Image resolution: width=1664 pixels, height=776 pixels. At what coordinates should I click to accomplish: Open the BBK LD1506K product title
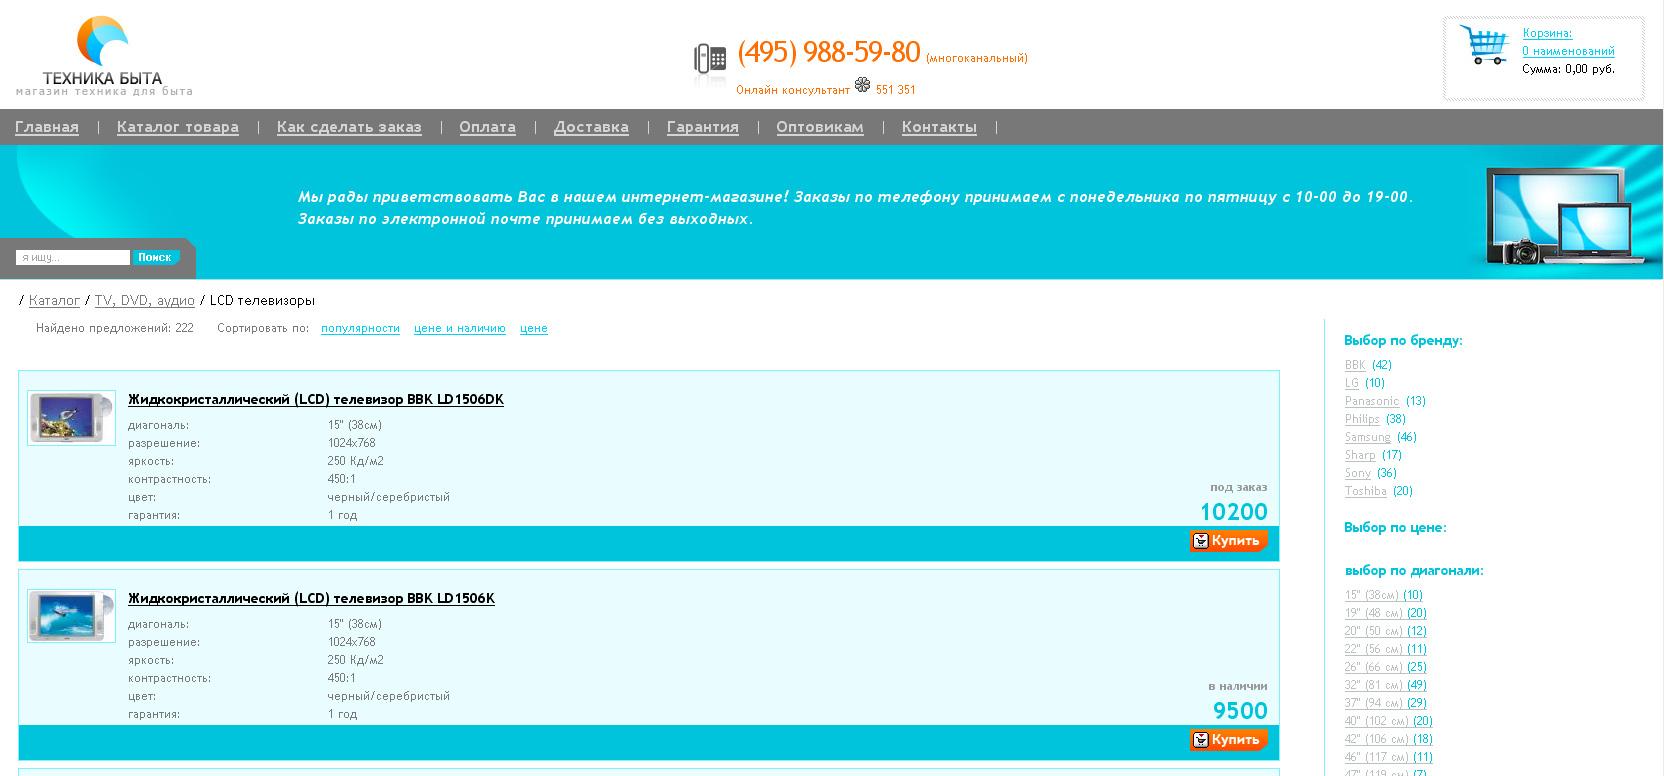tap(311, 599)
